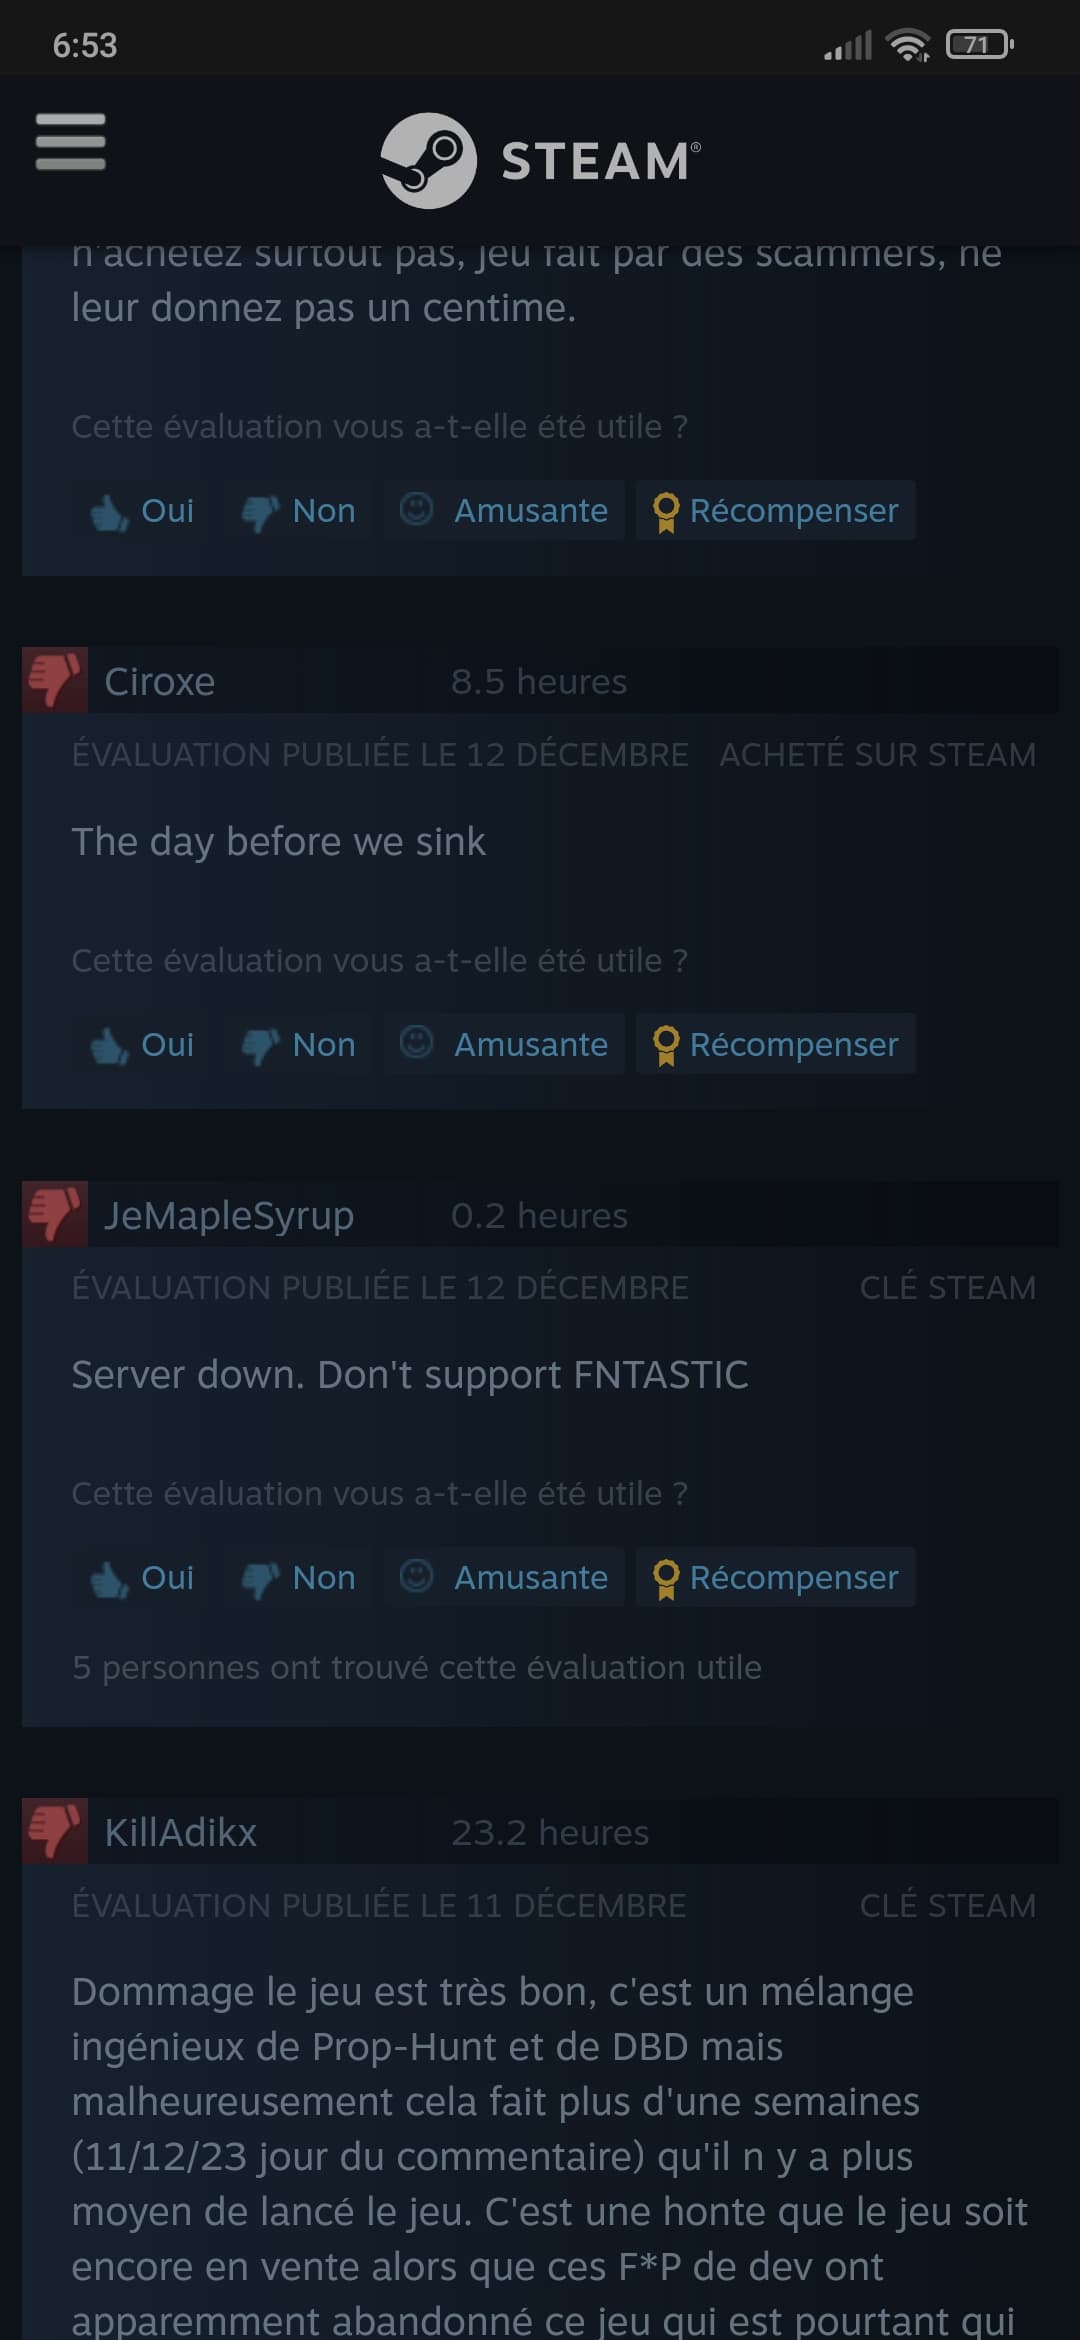
Task: Click thumbs-down icon next to JeMapleSyrup
Action: point(55,1214)
